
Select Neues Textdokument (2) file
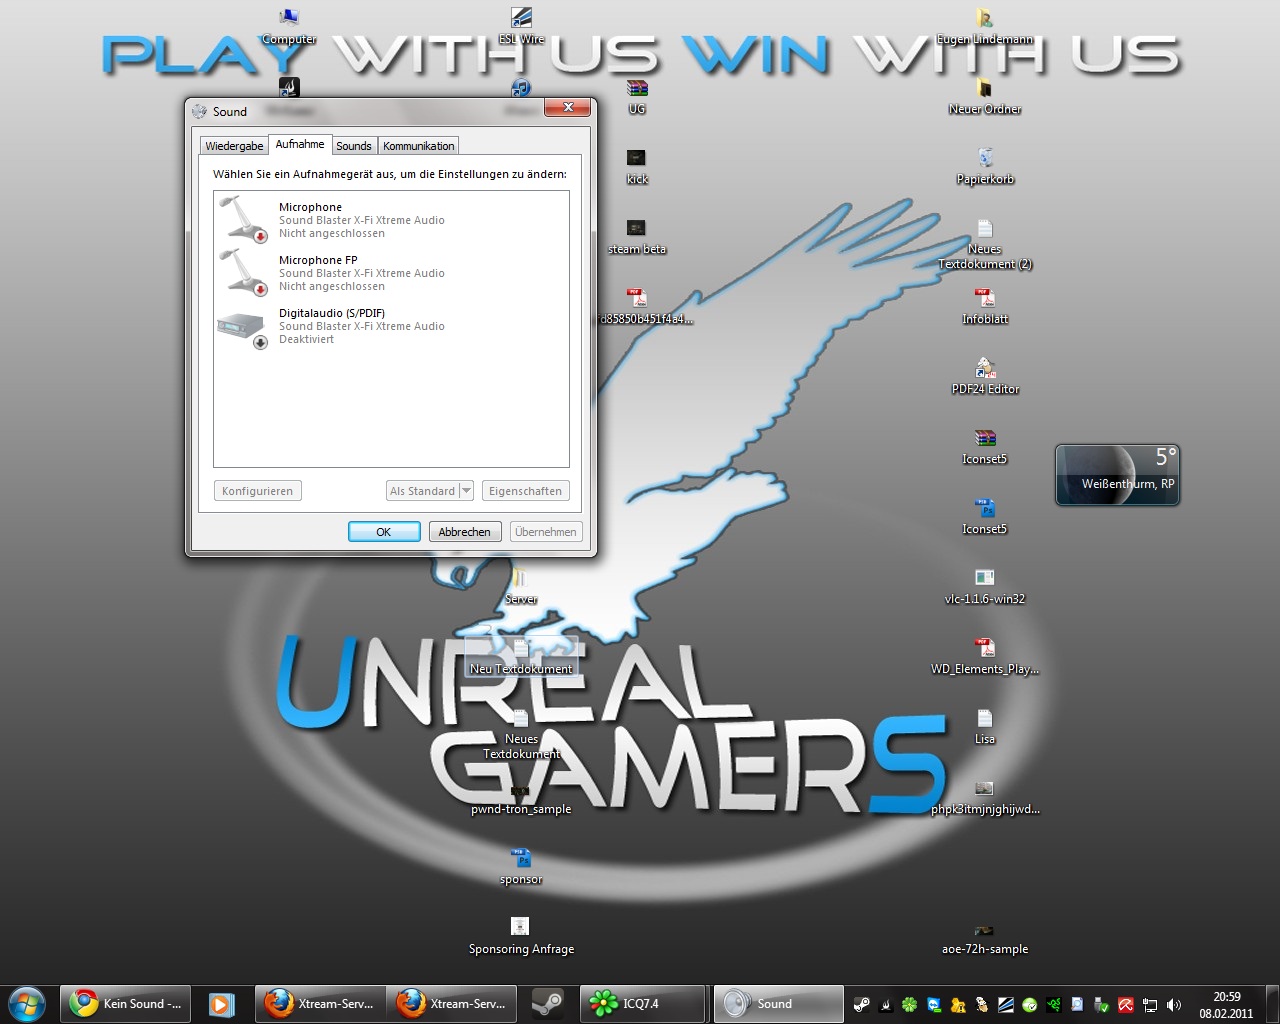pos(985,244)
